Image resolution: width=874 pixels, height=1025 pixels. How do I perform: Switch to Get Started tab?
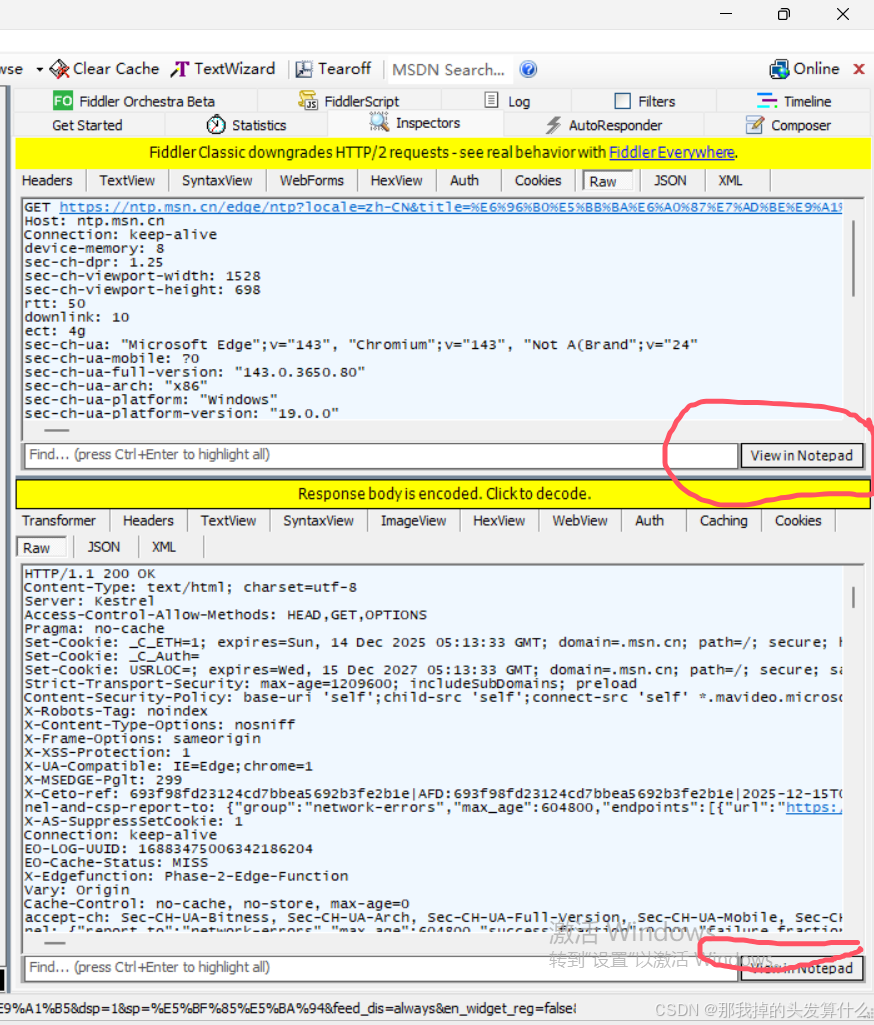point(87,126)
